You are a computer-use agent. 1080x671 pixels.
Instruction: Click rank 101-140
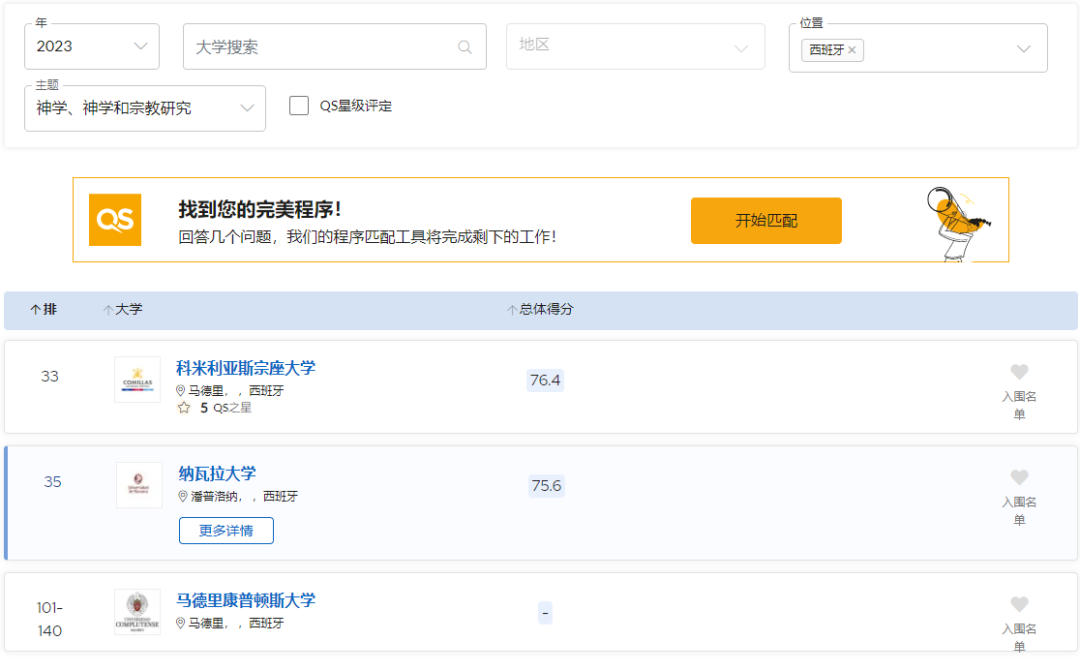click(x=50, y=619)
